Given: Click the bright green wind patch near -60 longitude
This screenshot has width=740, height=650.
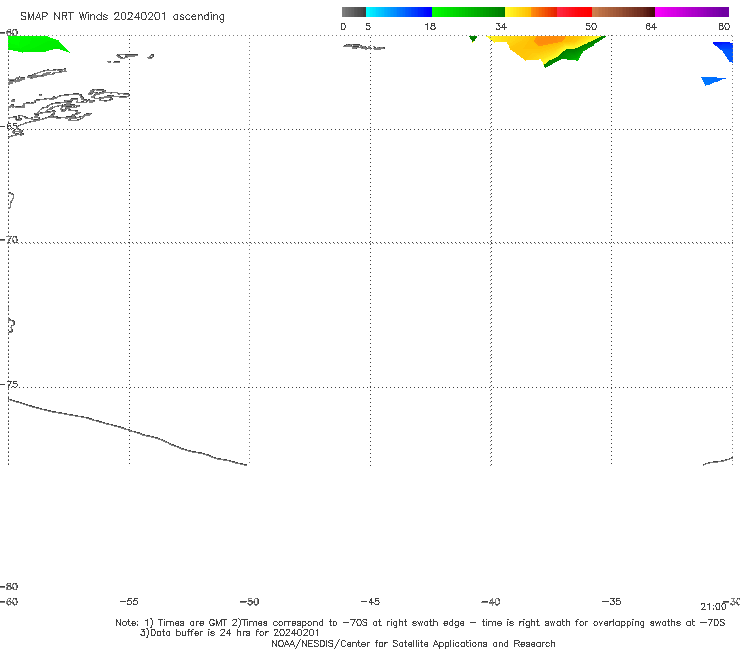Looking at the screenshot, I should (35, 44).
